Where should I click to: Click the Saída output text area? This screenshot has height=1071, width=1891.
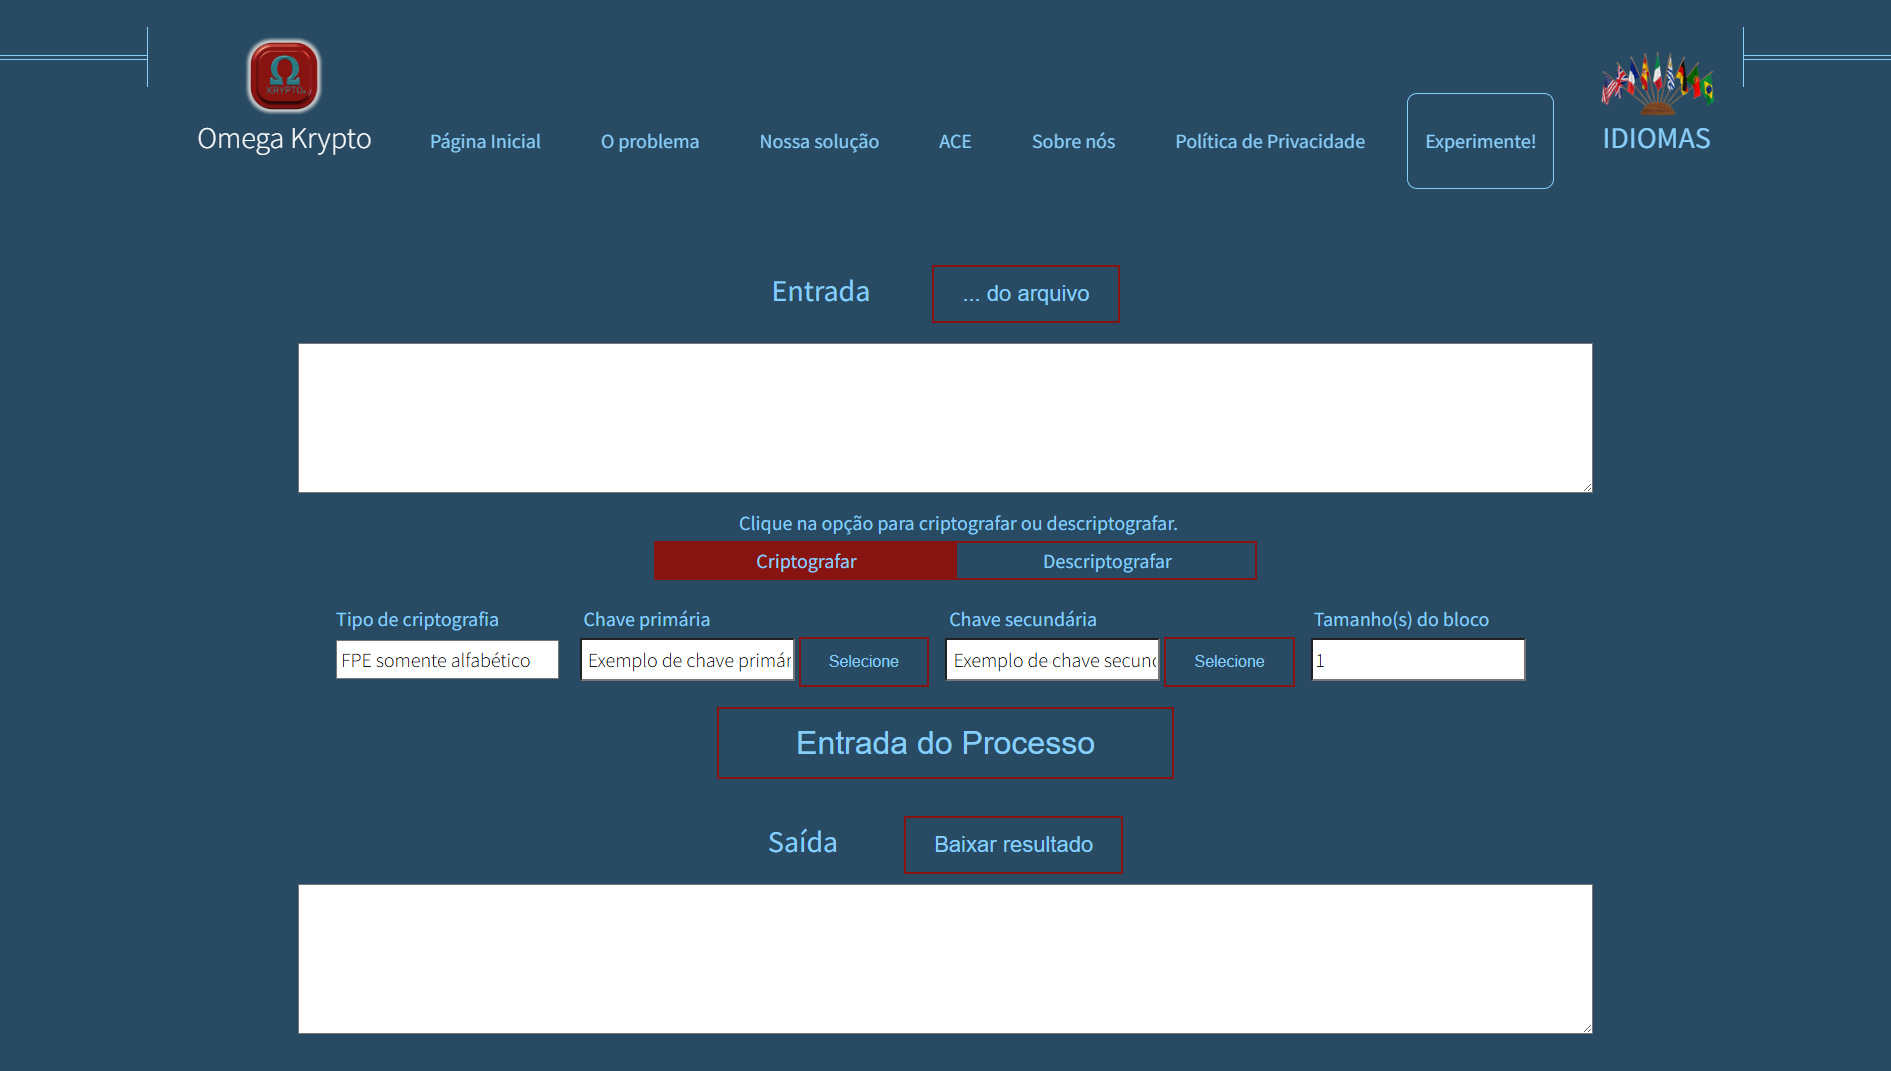click(944, 958)
